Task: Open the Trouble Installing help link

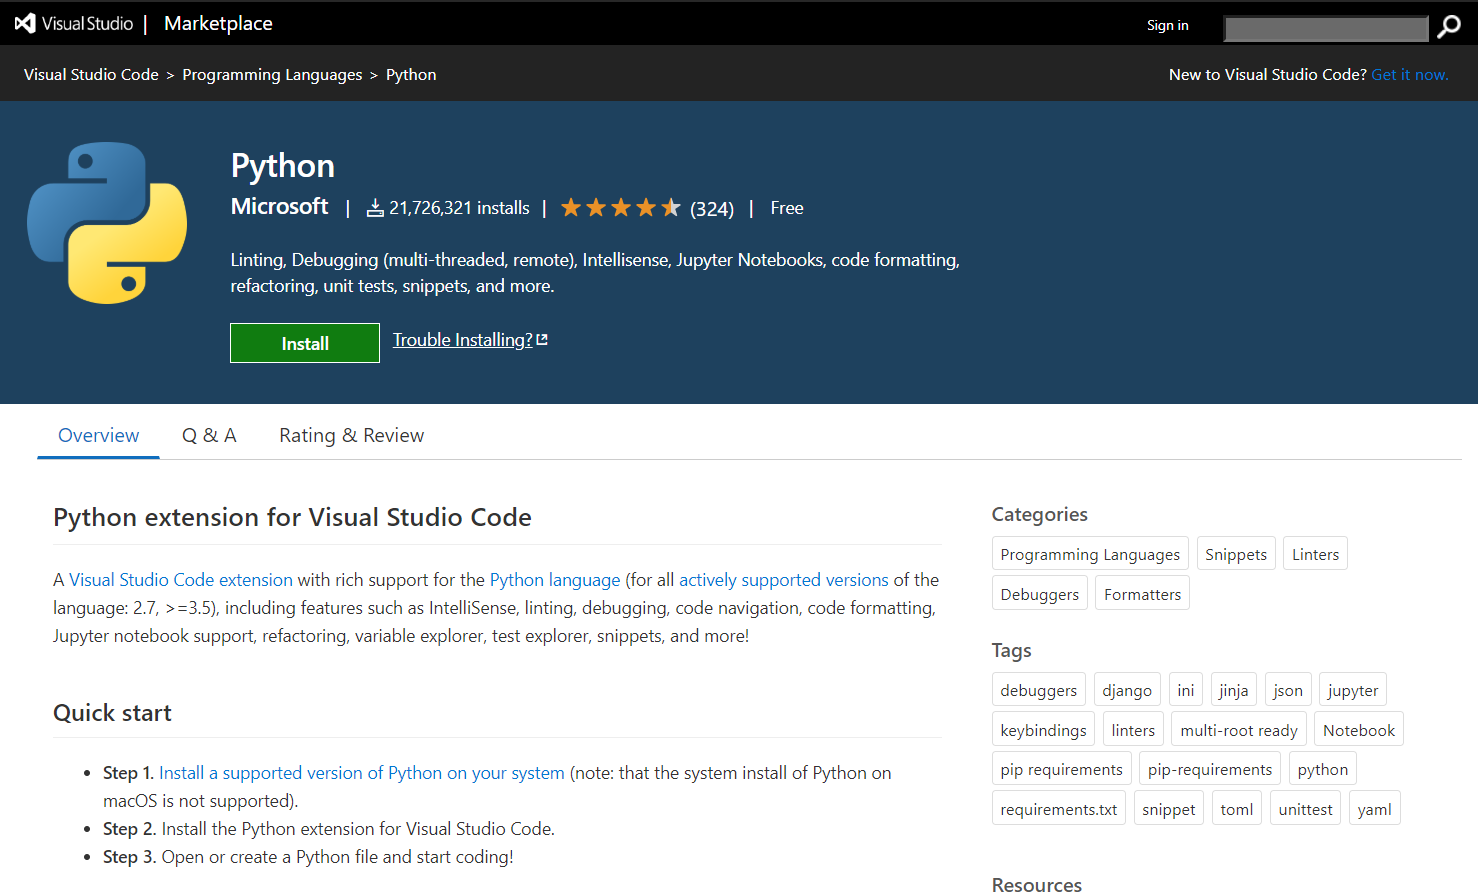Action: point(460,339)
